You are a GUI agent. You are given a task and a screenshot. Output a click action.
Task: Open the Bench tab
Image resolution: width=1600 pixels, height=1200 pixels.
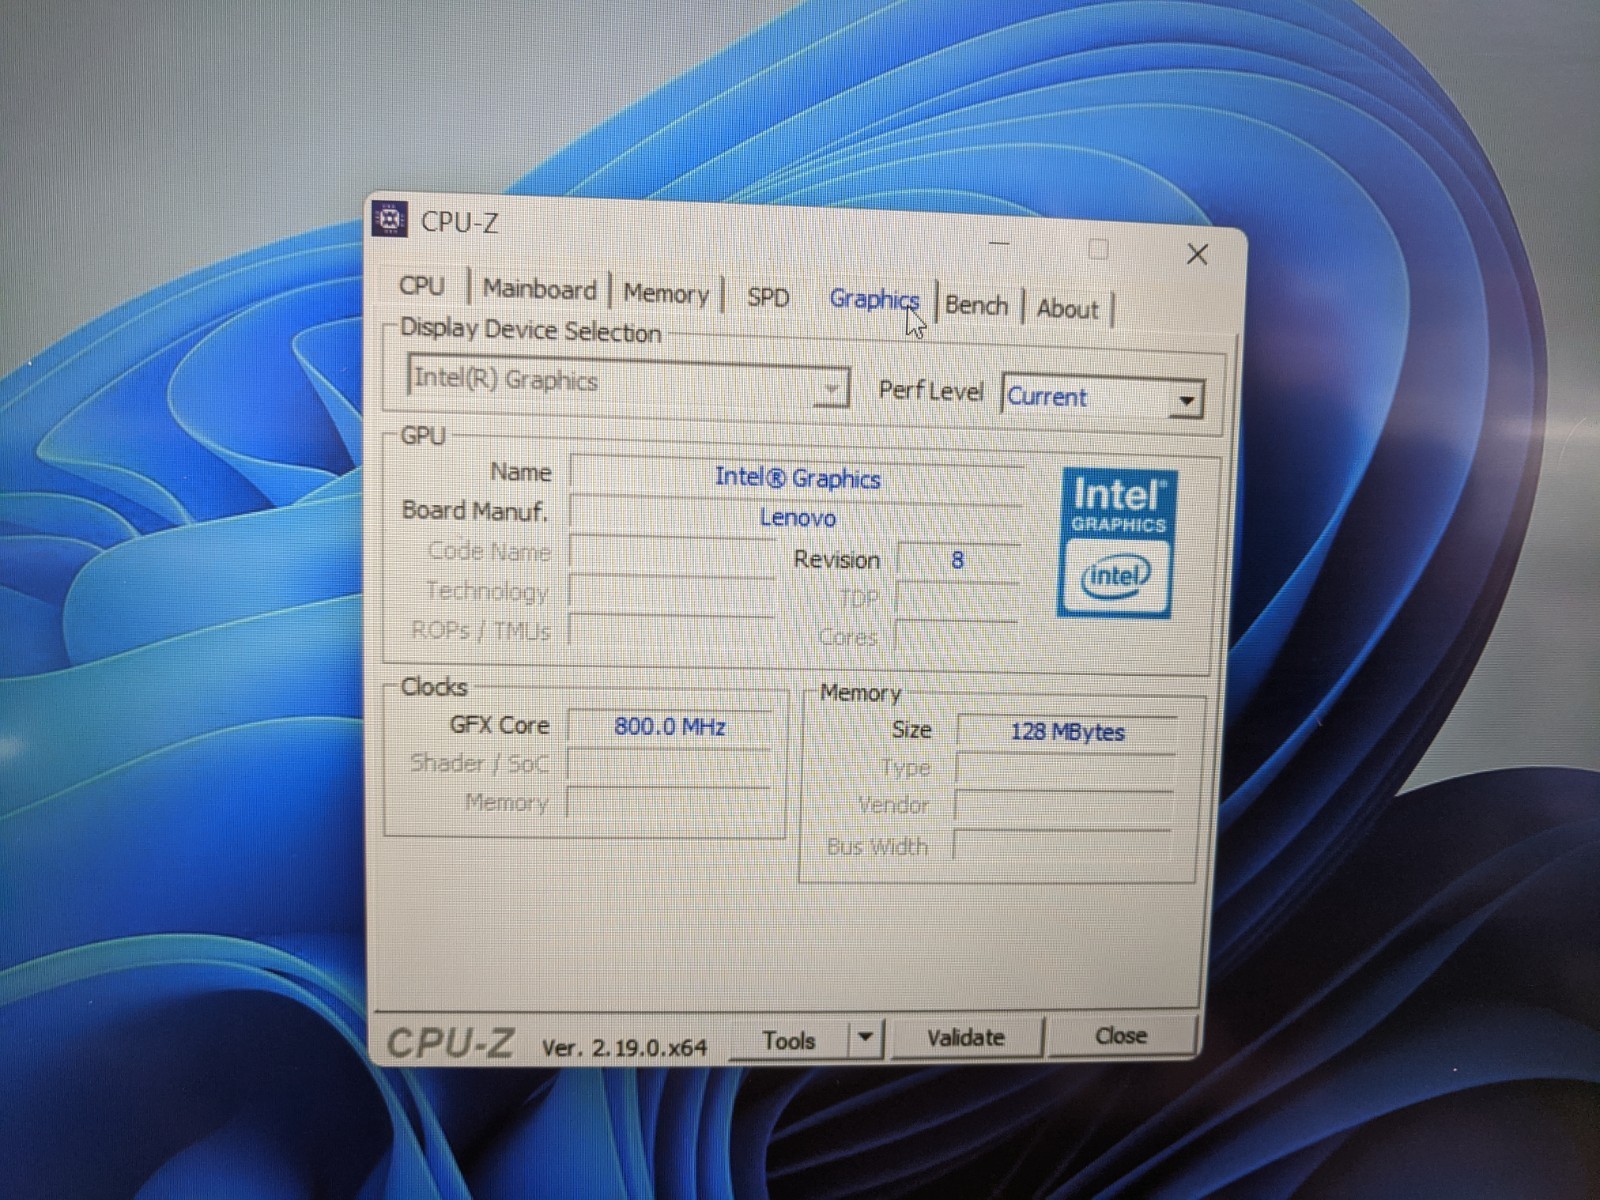(976, 304)
